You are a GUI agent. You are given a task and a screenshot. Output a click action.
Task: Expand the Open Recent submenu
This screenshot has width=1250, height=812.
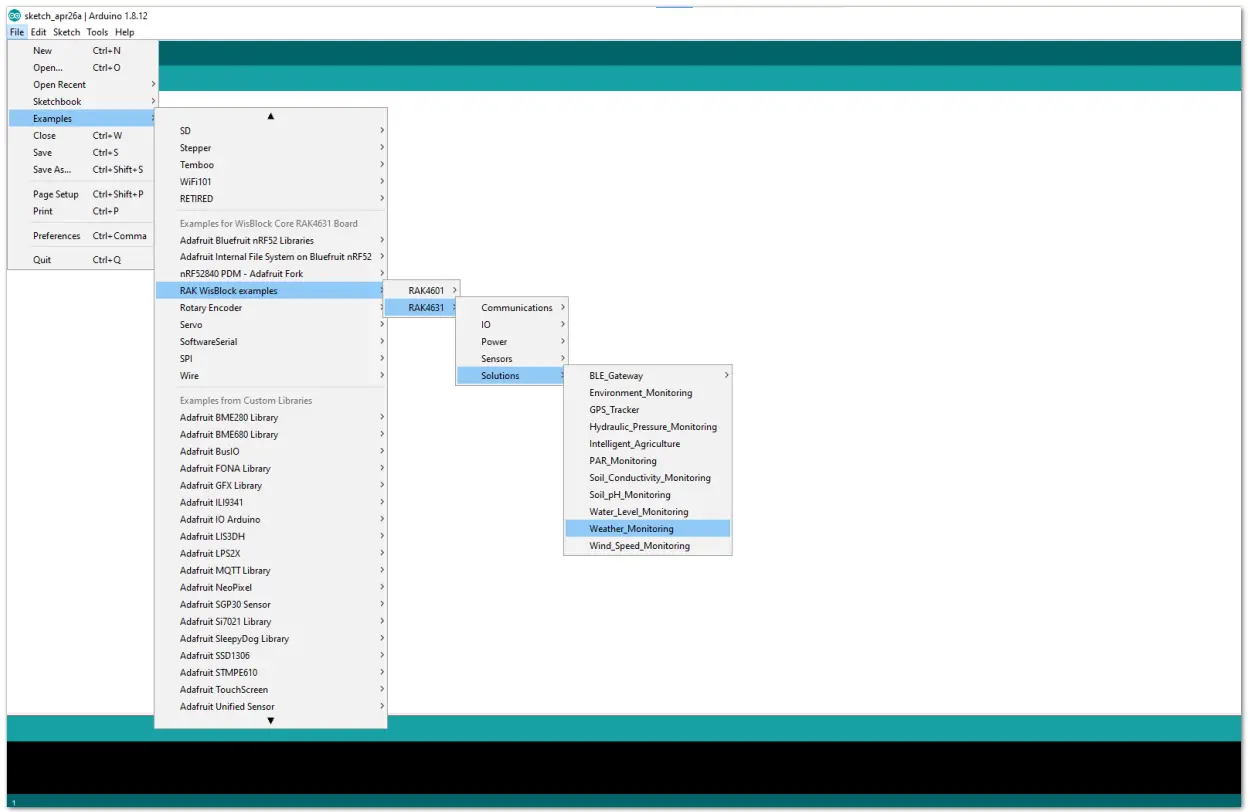click(x=83, y=85)
